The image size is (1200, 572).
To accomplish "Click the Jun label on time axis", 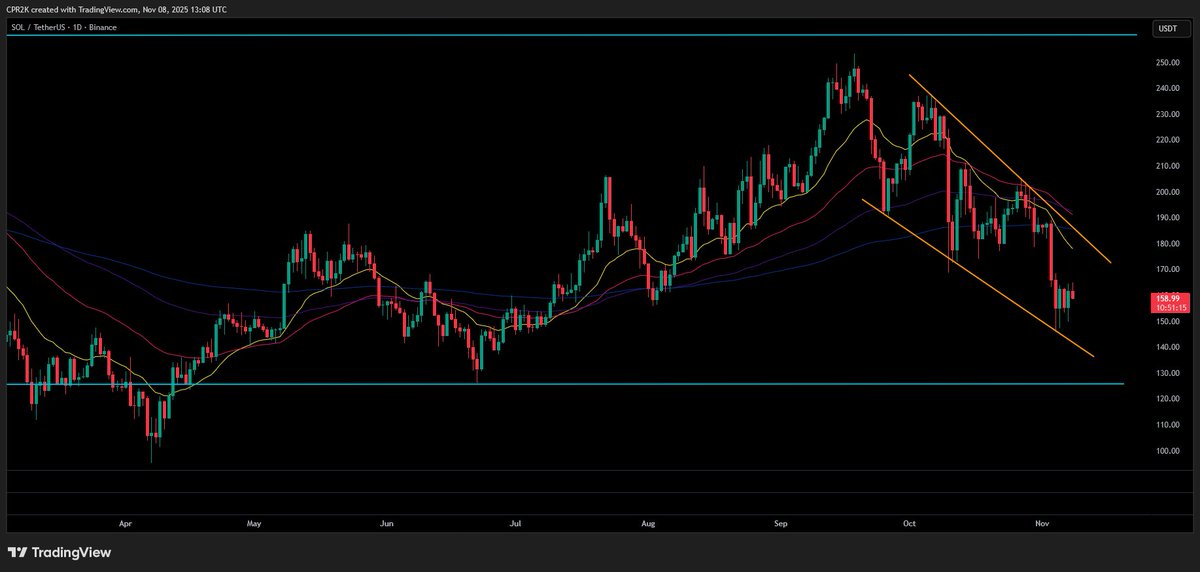I will coord(387,522).
